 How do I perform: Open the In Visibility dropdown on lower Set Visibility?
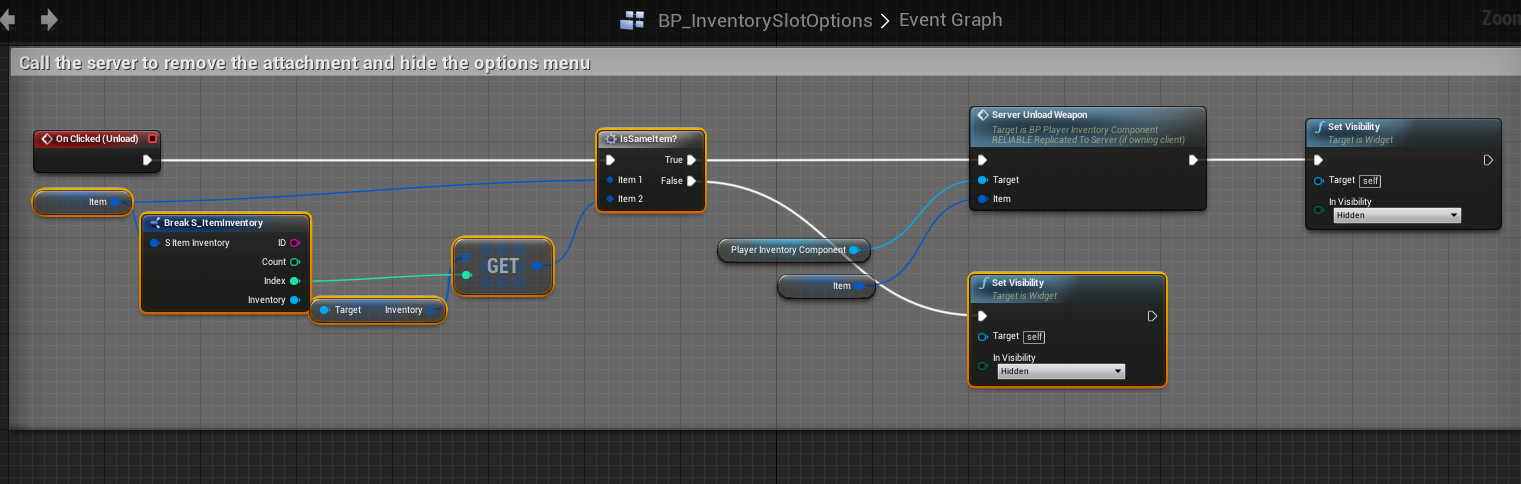click(x=1060, y=371)
